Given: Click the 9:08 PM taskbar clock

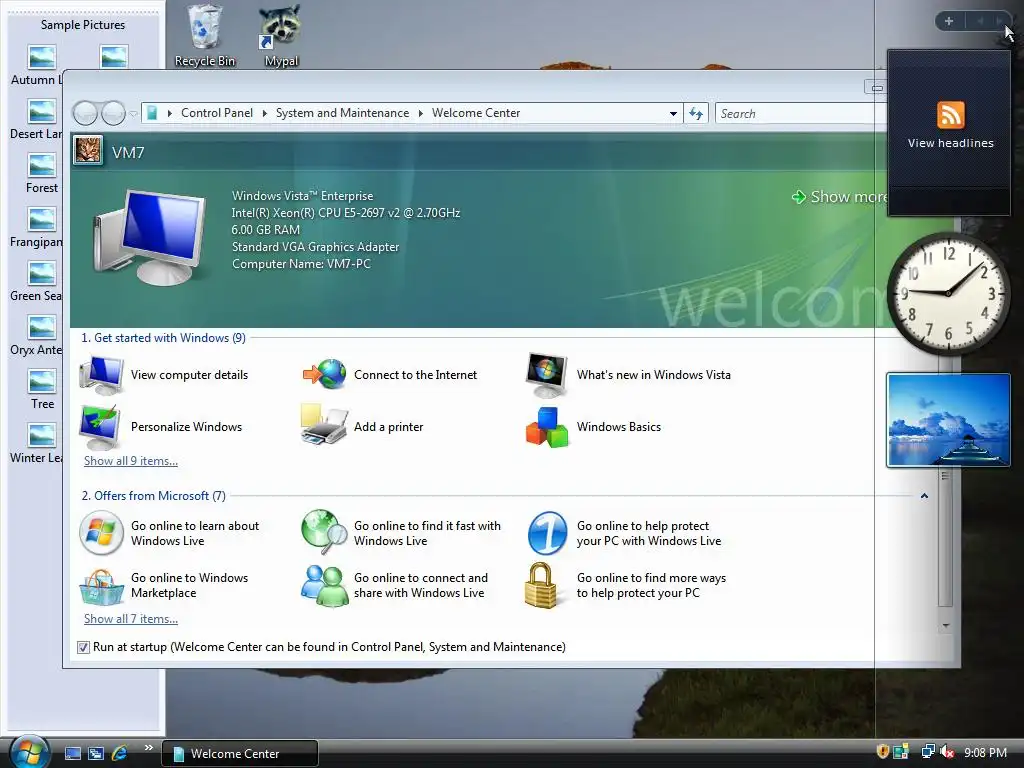Looking at the screenshot, I should point(985,753).
